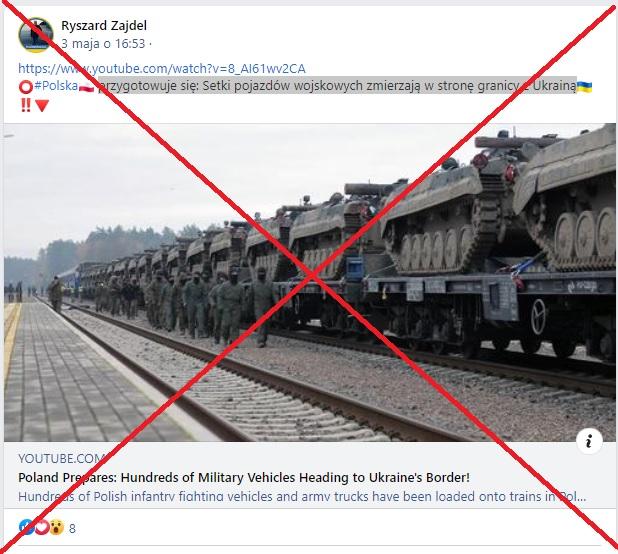The width and height of the screenshot is (618, 554).
Task: Click the info icon on link preview
Action: [589, 441]
